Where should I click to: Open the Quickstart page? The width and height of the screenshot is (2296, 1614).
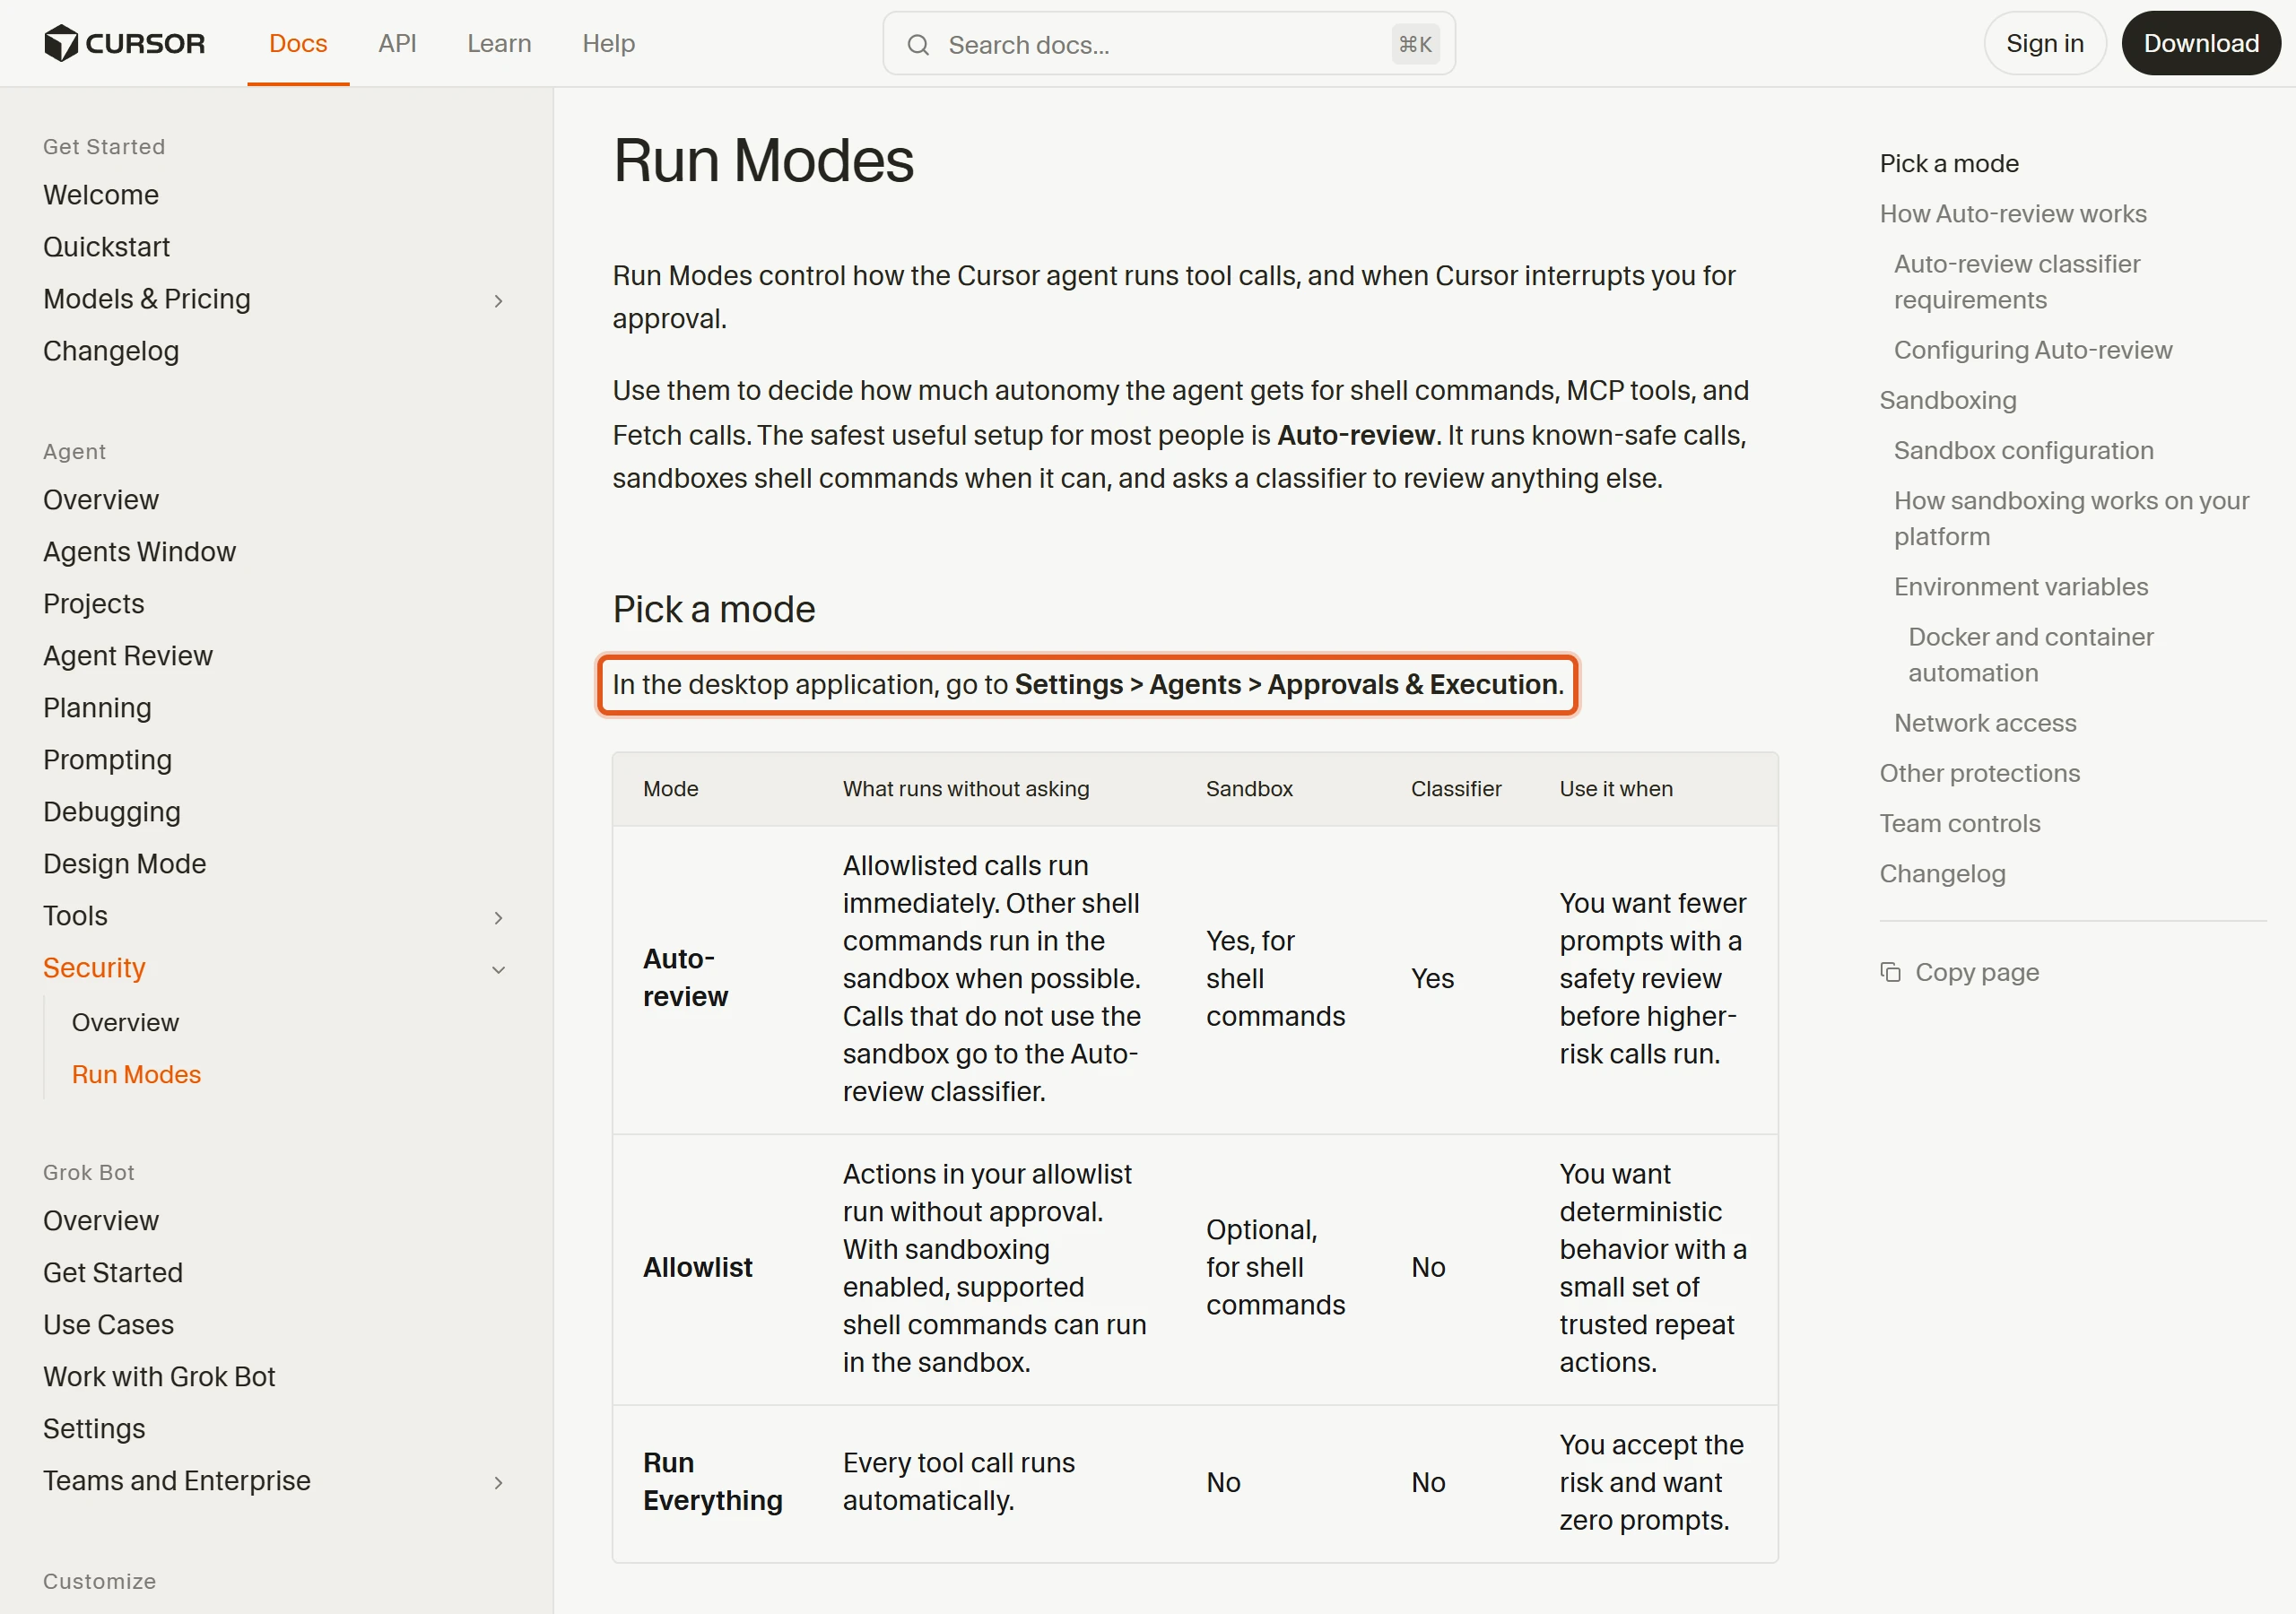[106, 247]
